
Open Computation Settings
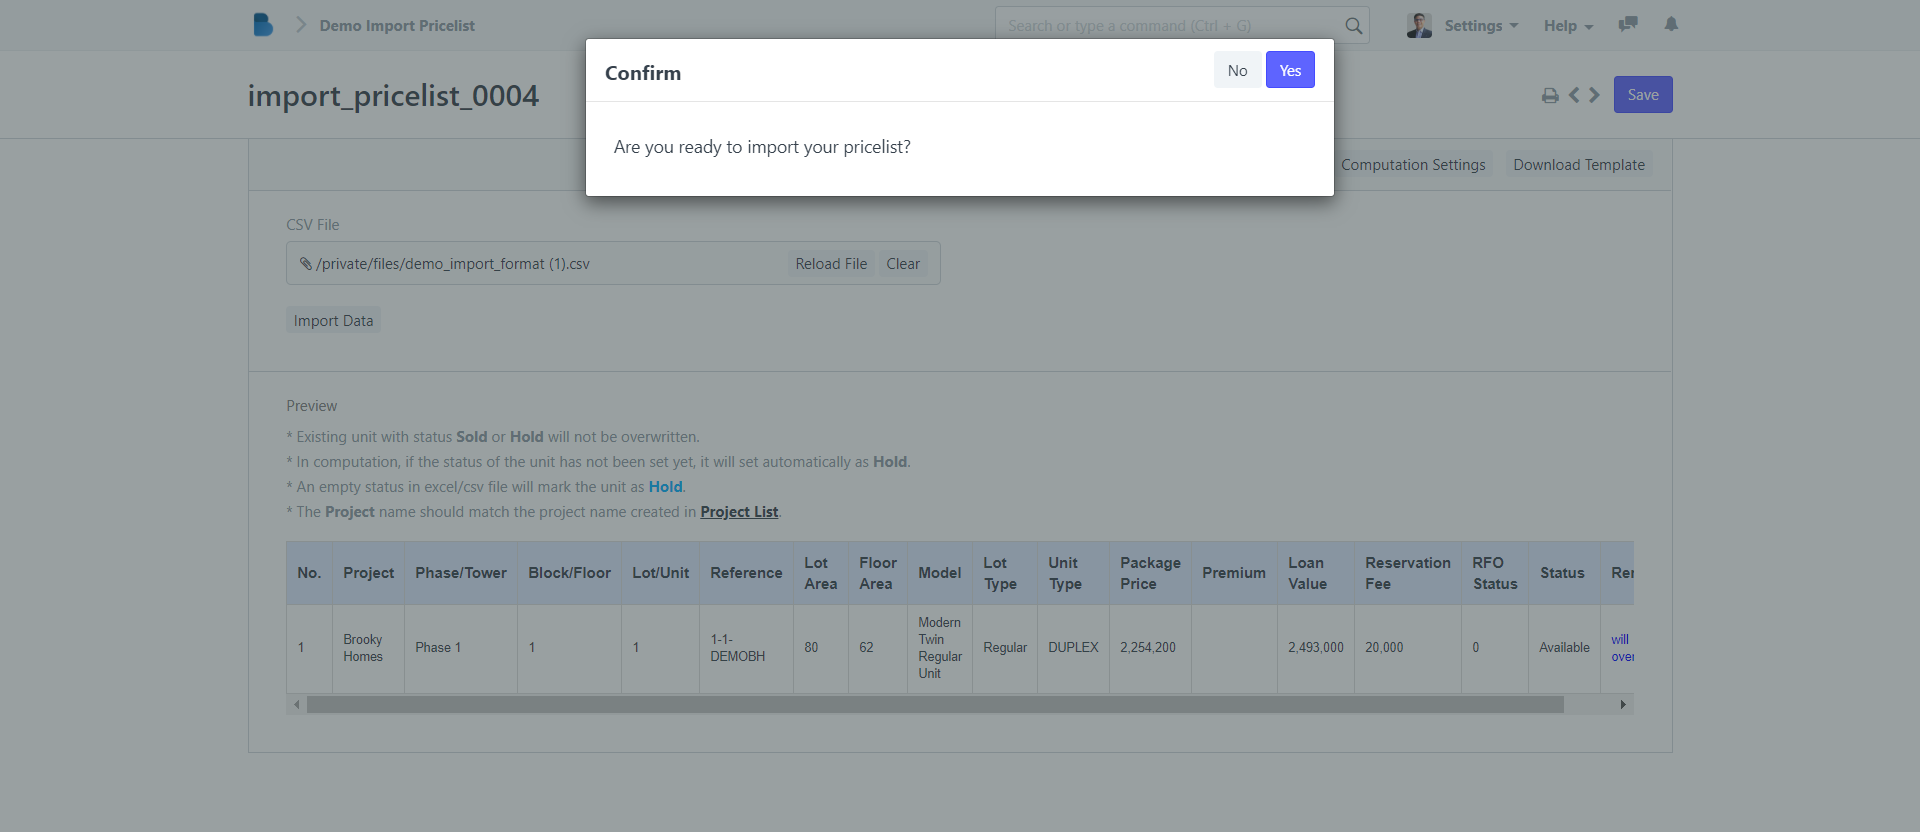pos(1413,165)
